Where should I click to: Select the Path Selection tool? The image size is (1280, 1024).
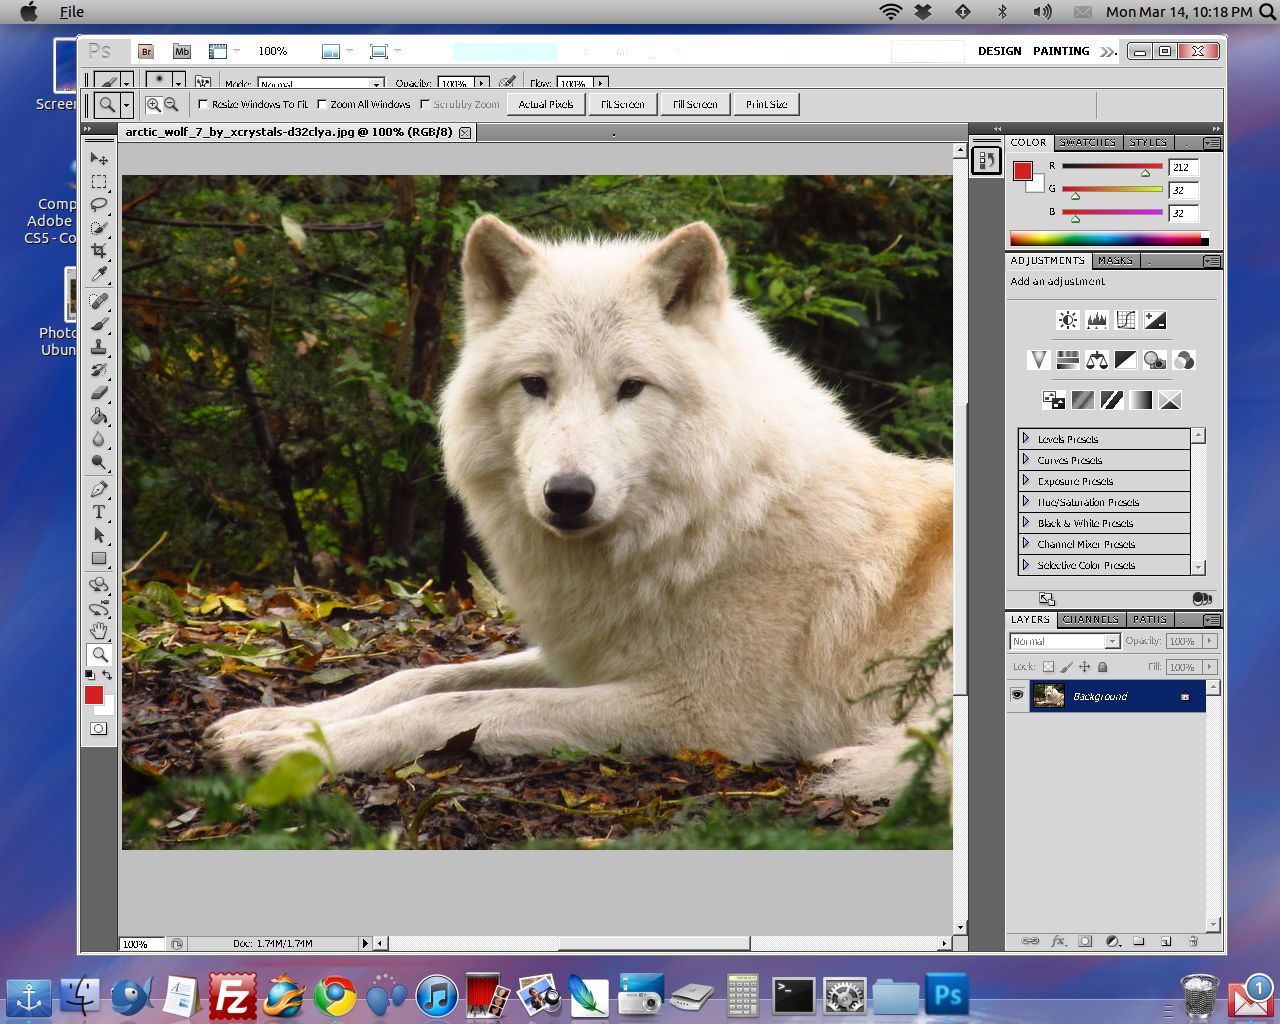coord(99,535)
